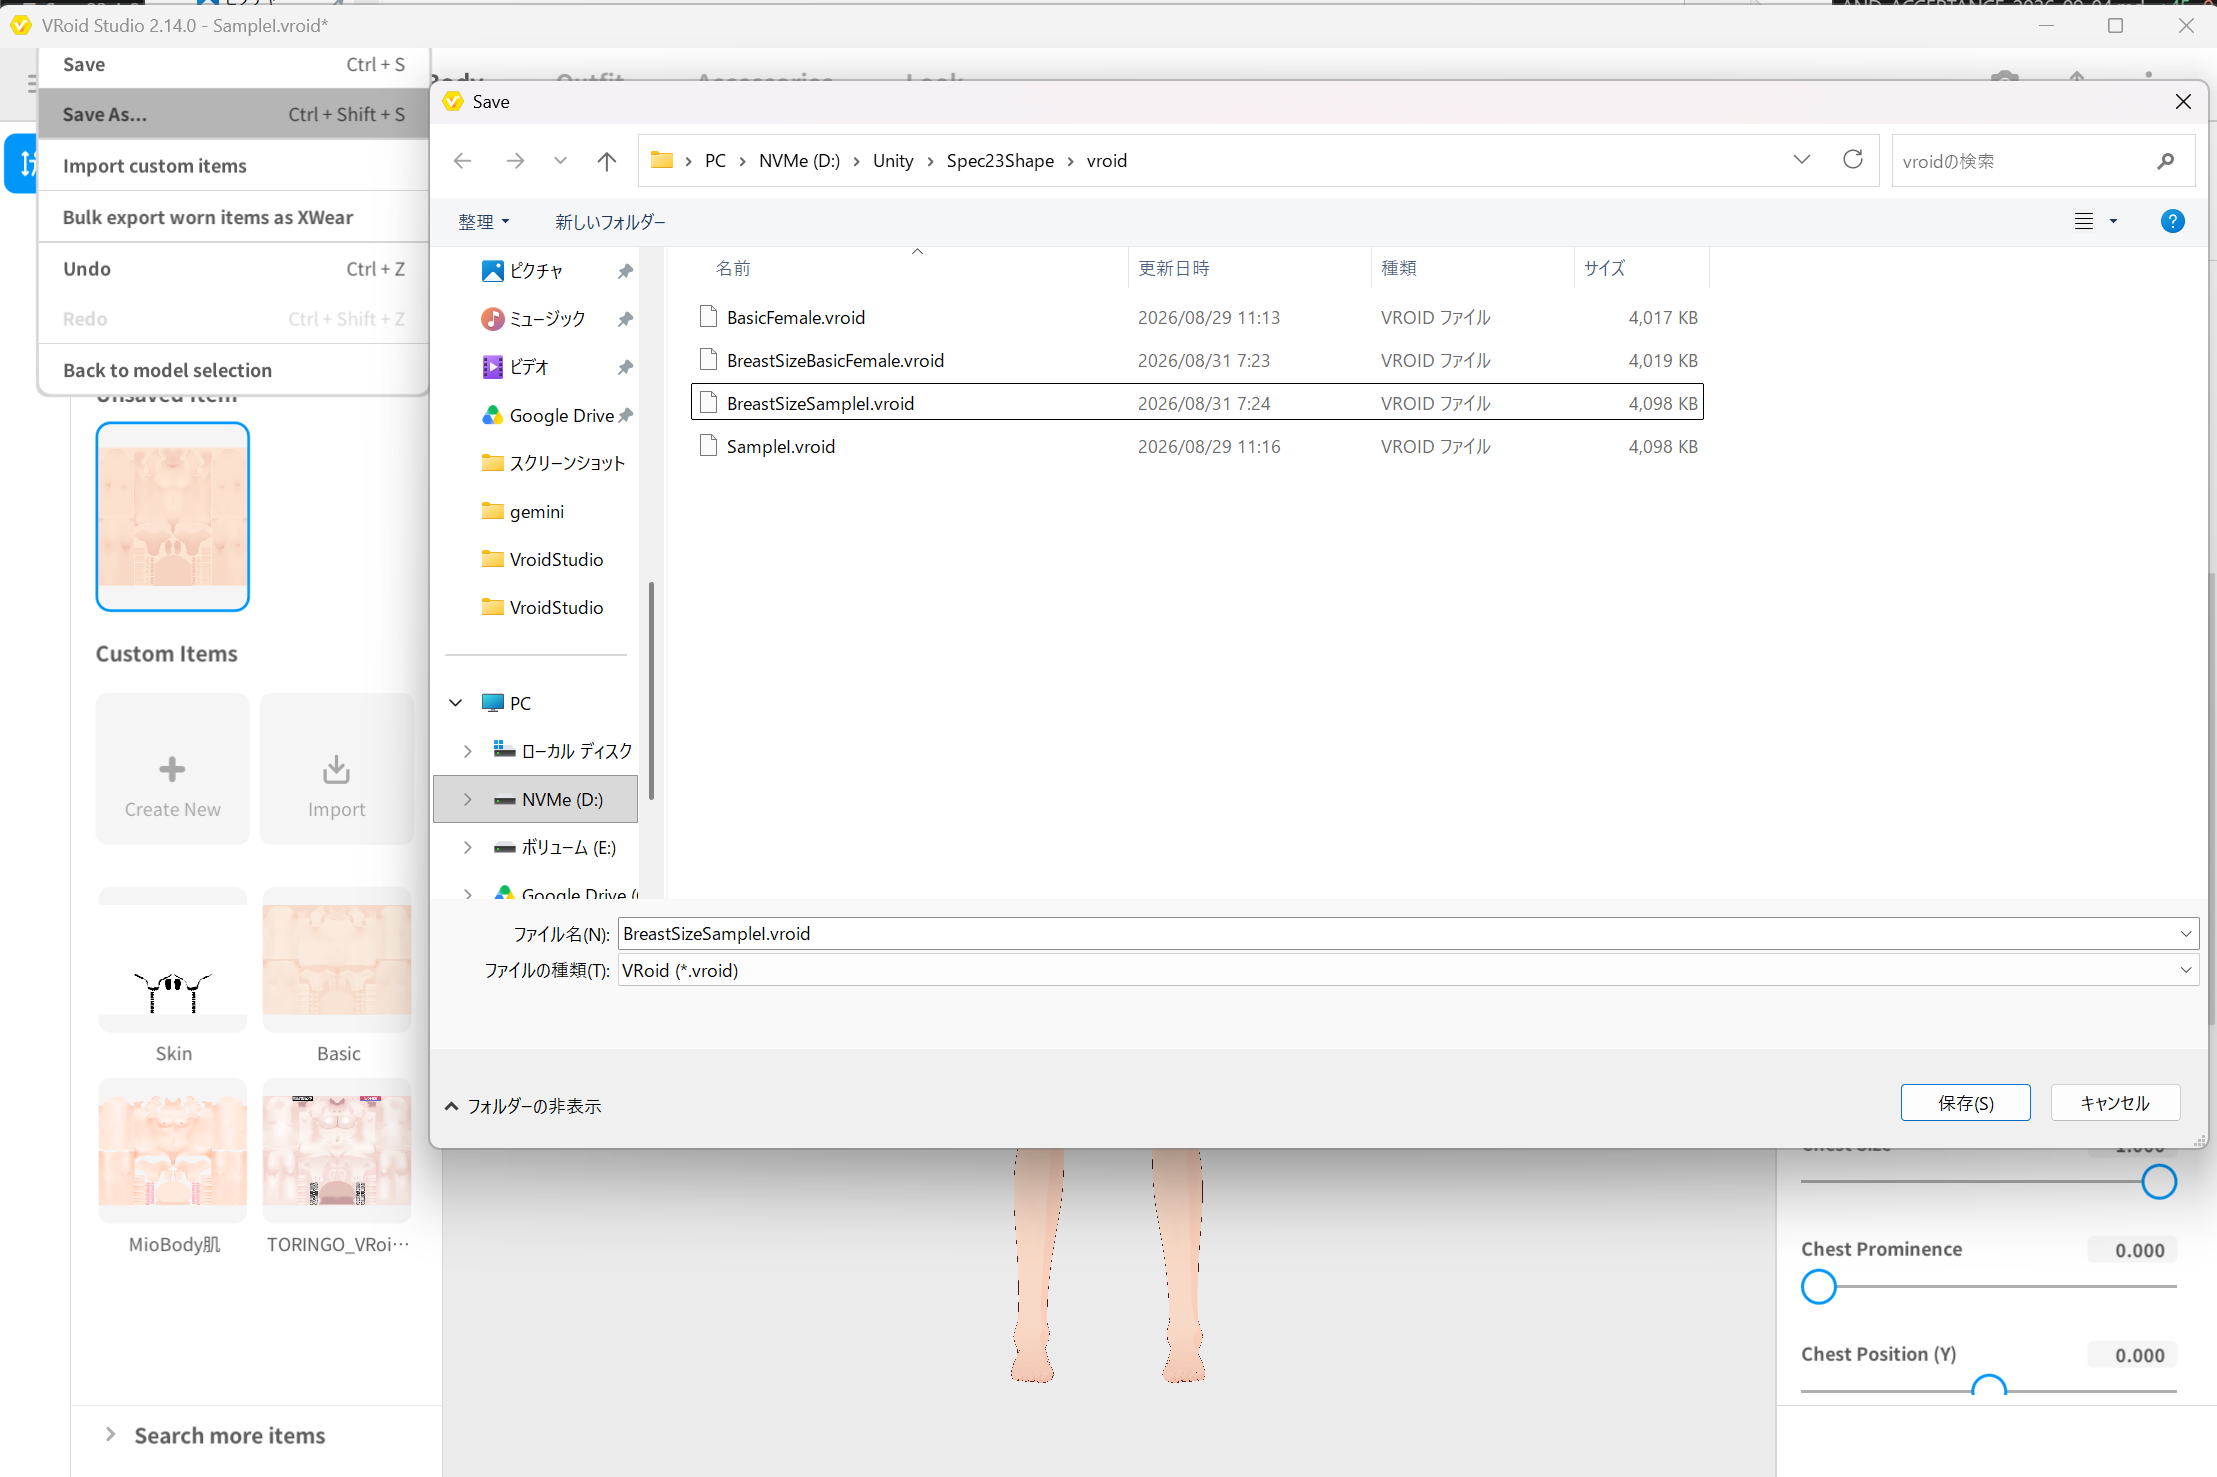
Task: Click Import custom item tile
Action: (337, 769)
